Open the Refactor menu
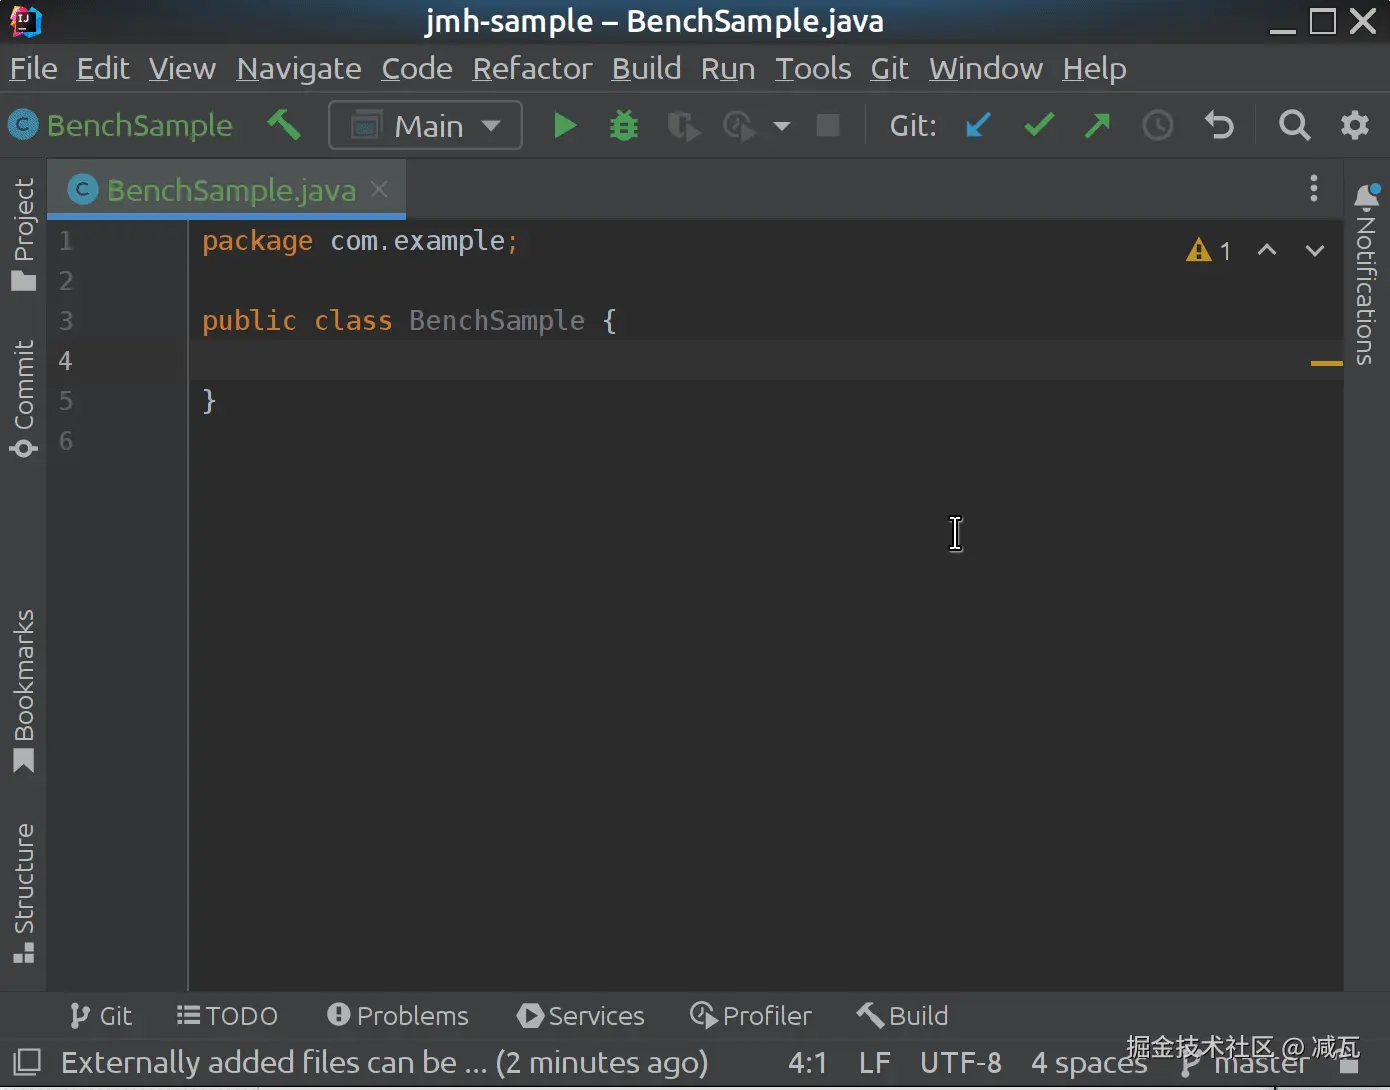The height and width of the screenshot is (1090, 1390). [532, 68]
